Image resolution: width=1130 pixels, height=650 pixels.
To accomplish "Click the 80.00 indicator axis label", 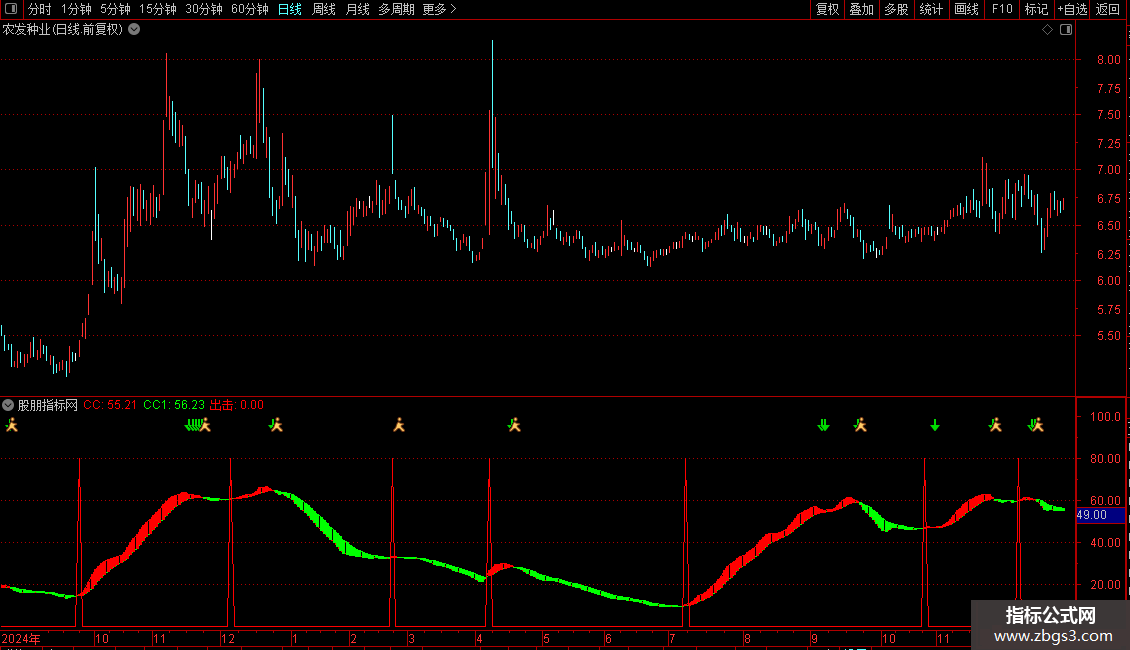I will coord(1105,459).
